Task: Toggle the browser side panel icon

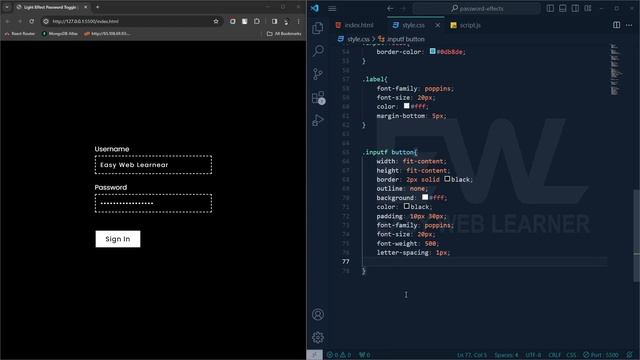Action: click(x=274, y=21)
